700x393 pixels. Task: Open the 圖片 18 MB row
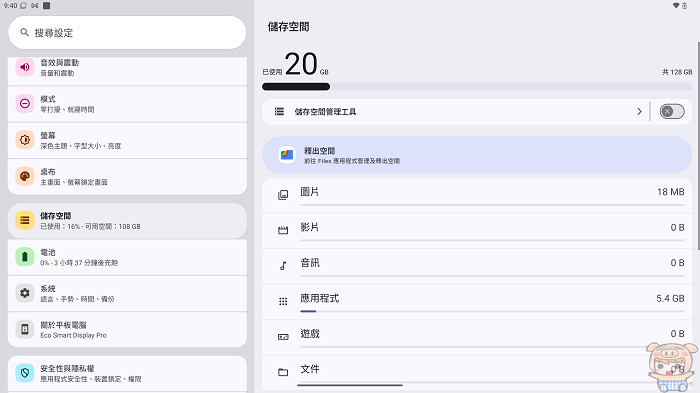point(477,195)
